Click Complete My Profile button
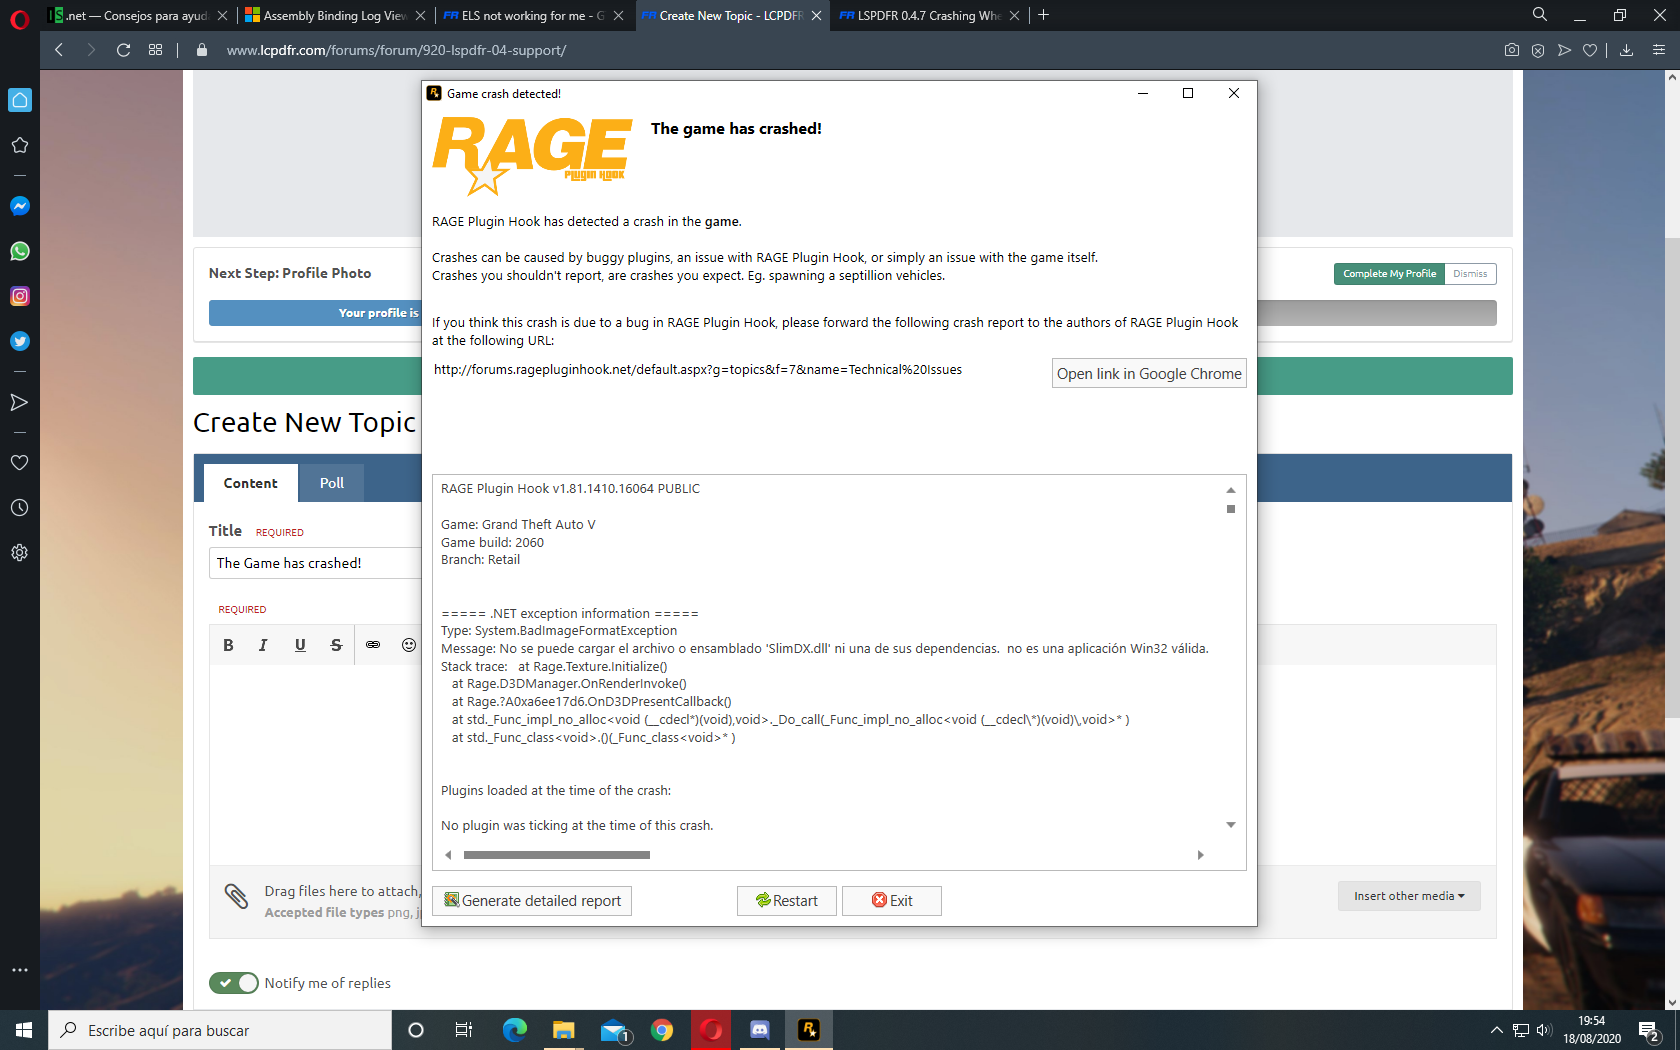 click(x=1389, y=274)
